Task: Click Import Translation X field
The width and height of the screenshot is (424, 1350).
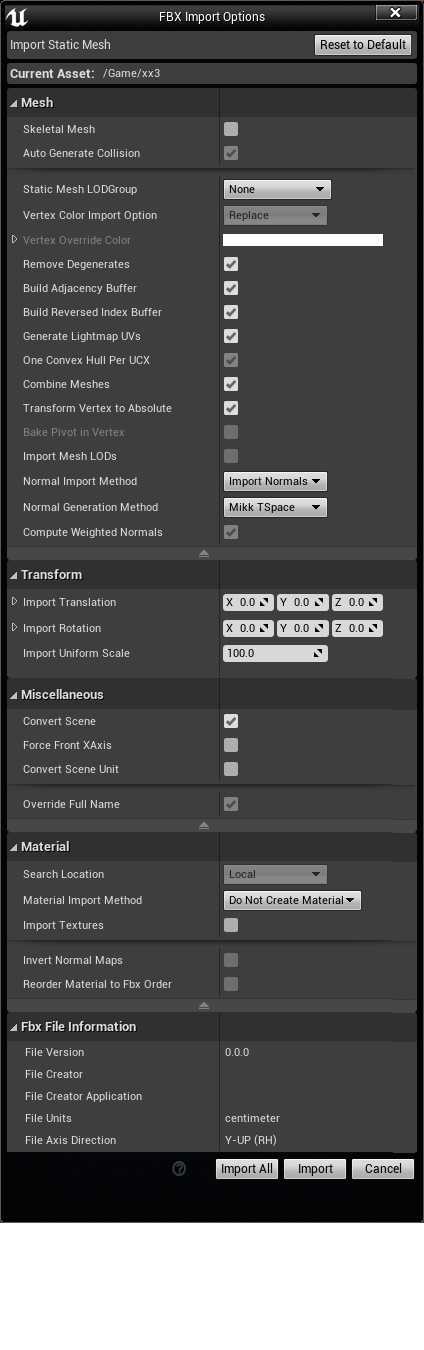Action: point(248,602)
